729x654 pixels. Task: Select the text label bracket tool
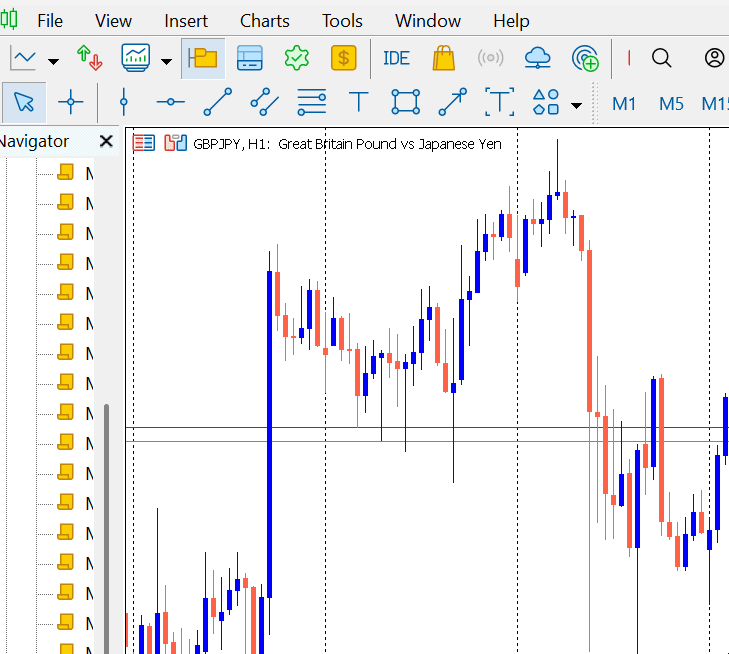[499, 102]
